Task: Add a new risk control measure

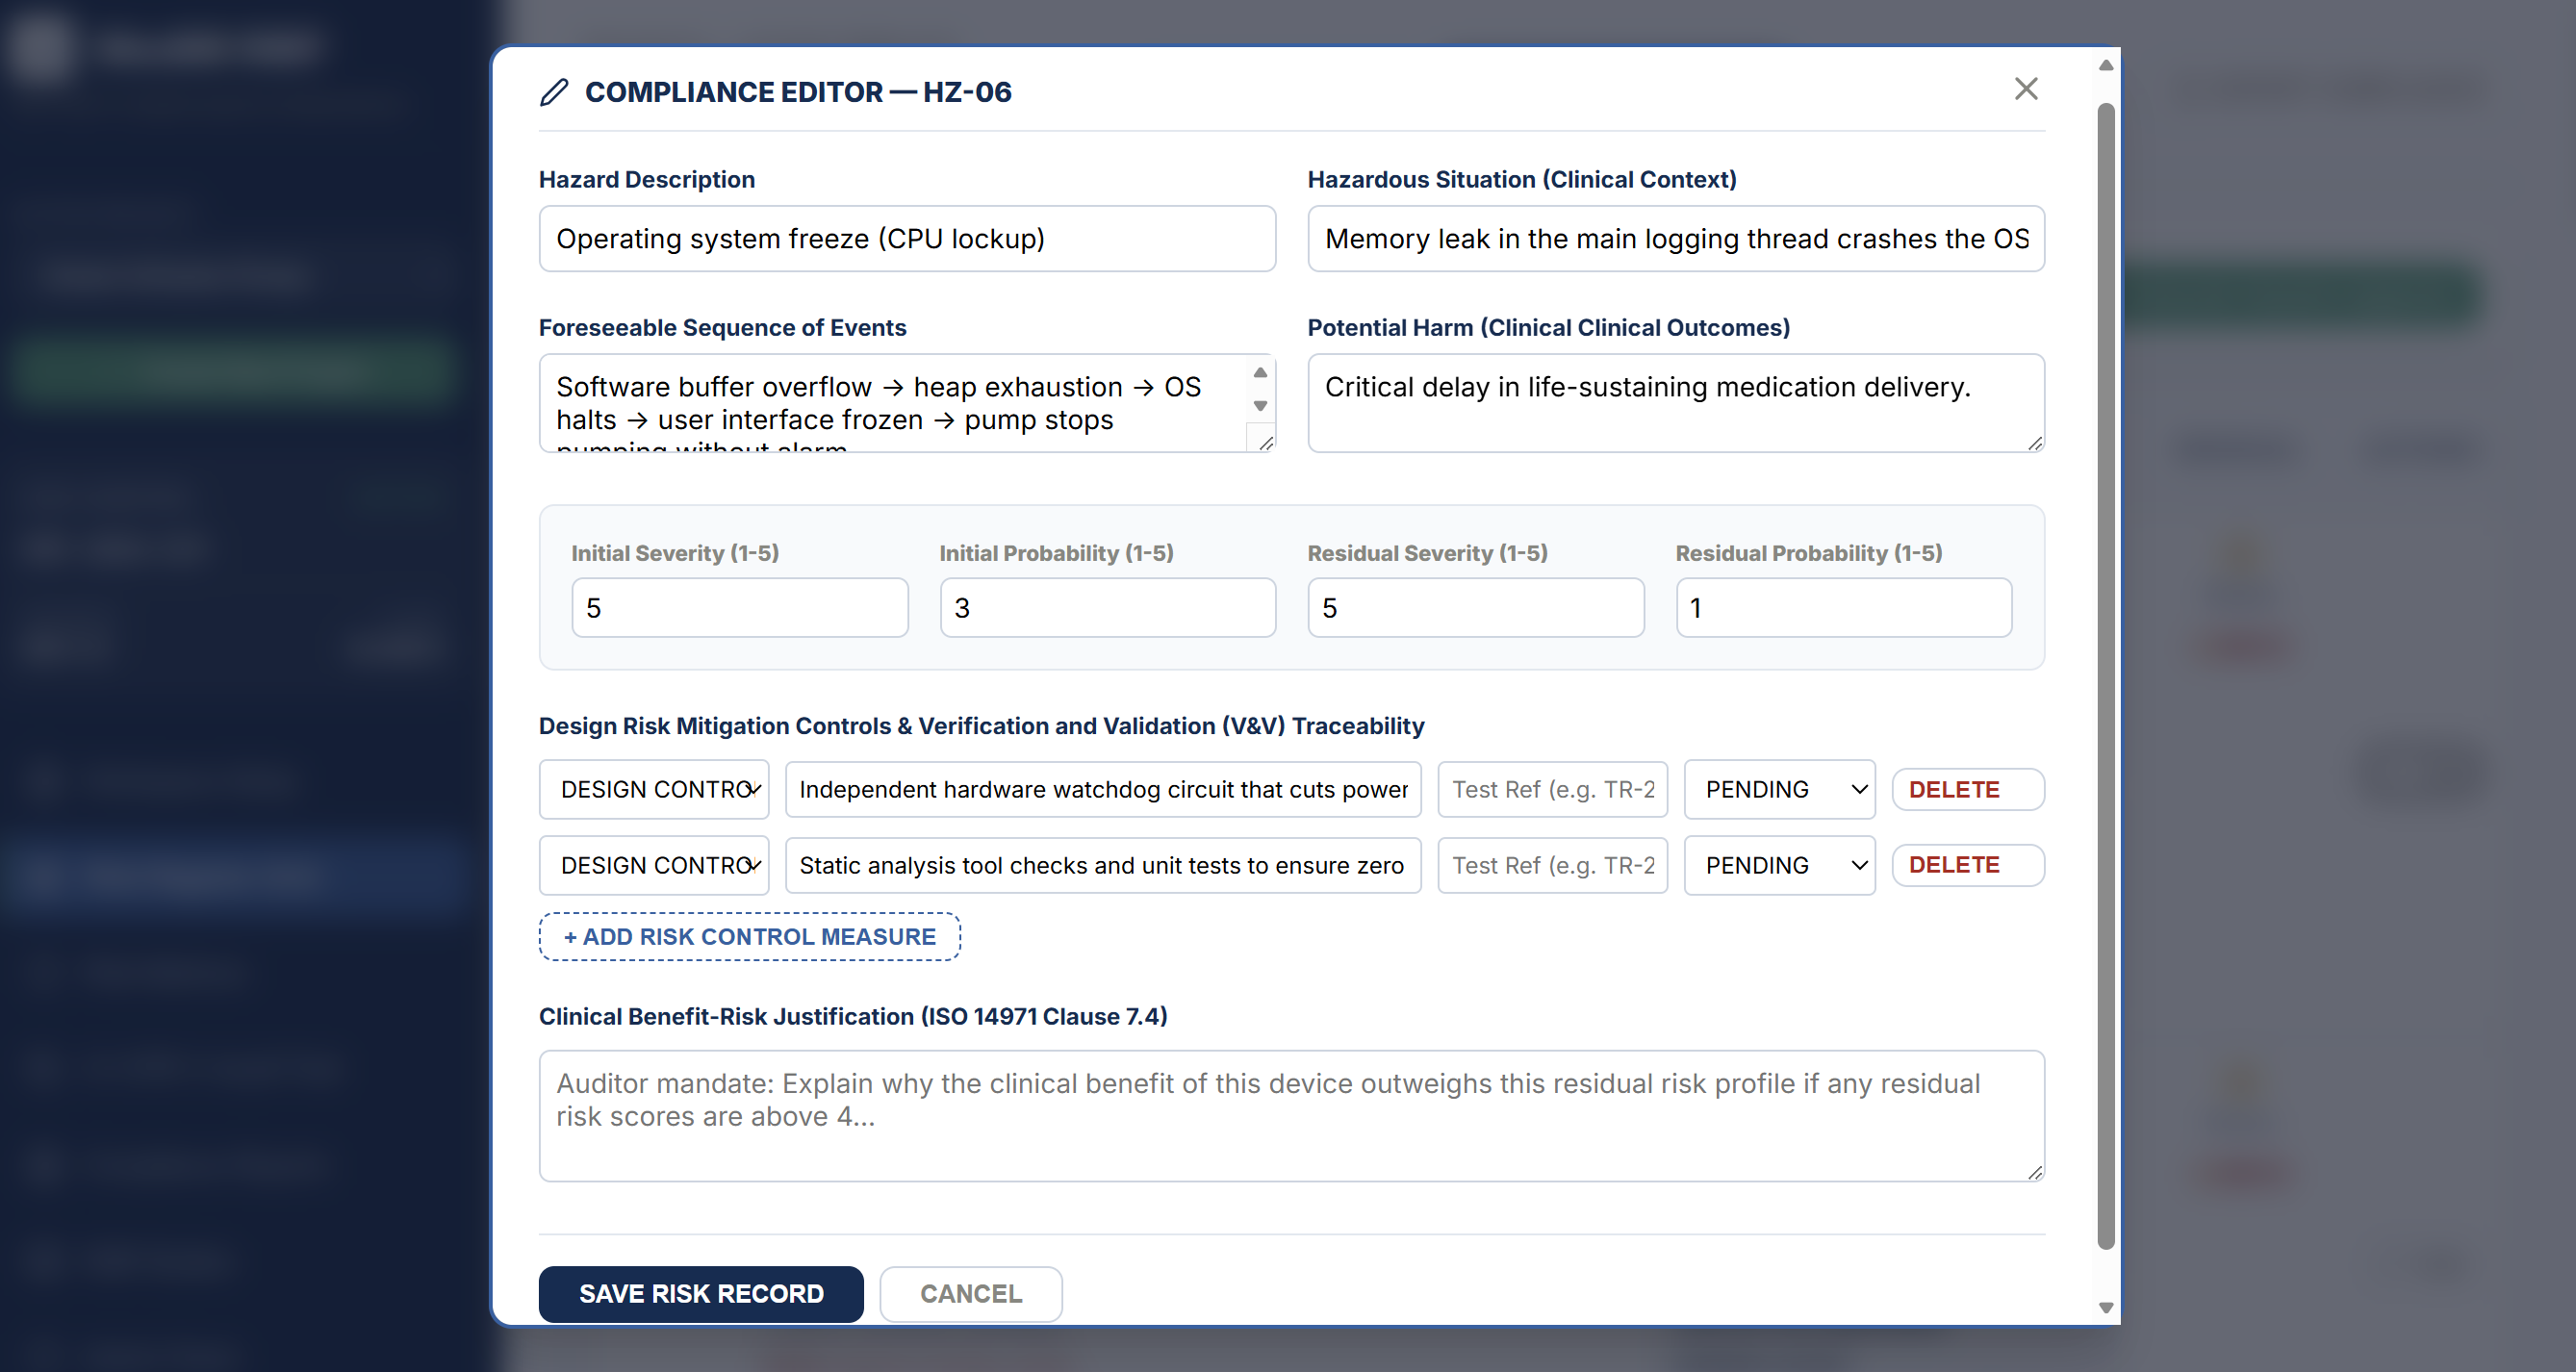Action: pyautogui.click(x=750, y=937)
